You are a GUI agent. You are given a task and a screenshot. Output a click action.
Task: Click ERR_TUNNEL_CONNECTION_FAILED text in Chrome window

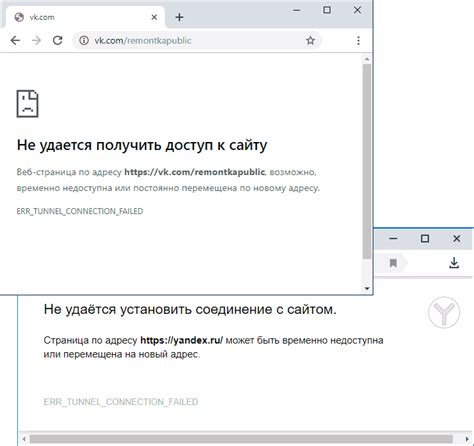click(80, 211)
